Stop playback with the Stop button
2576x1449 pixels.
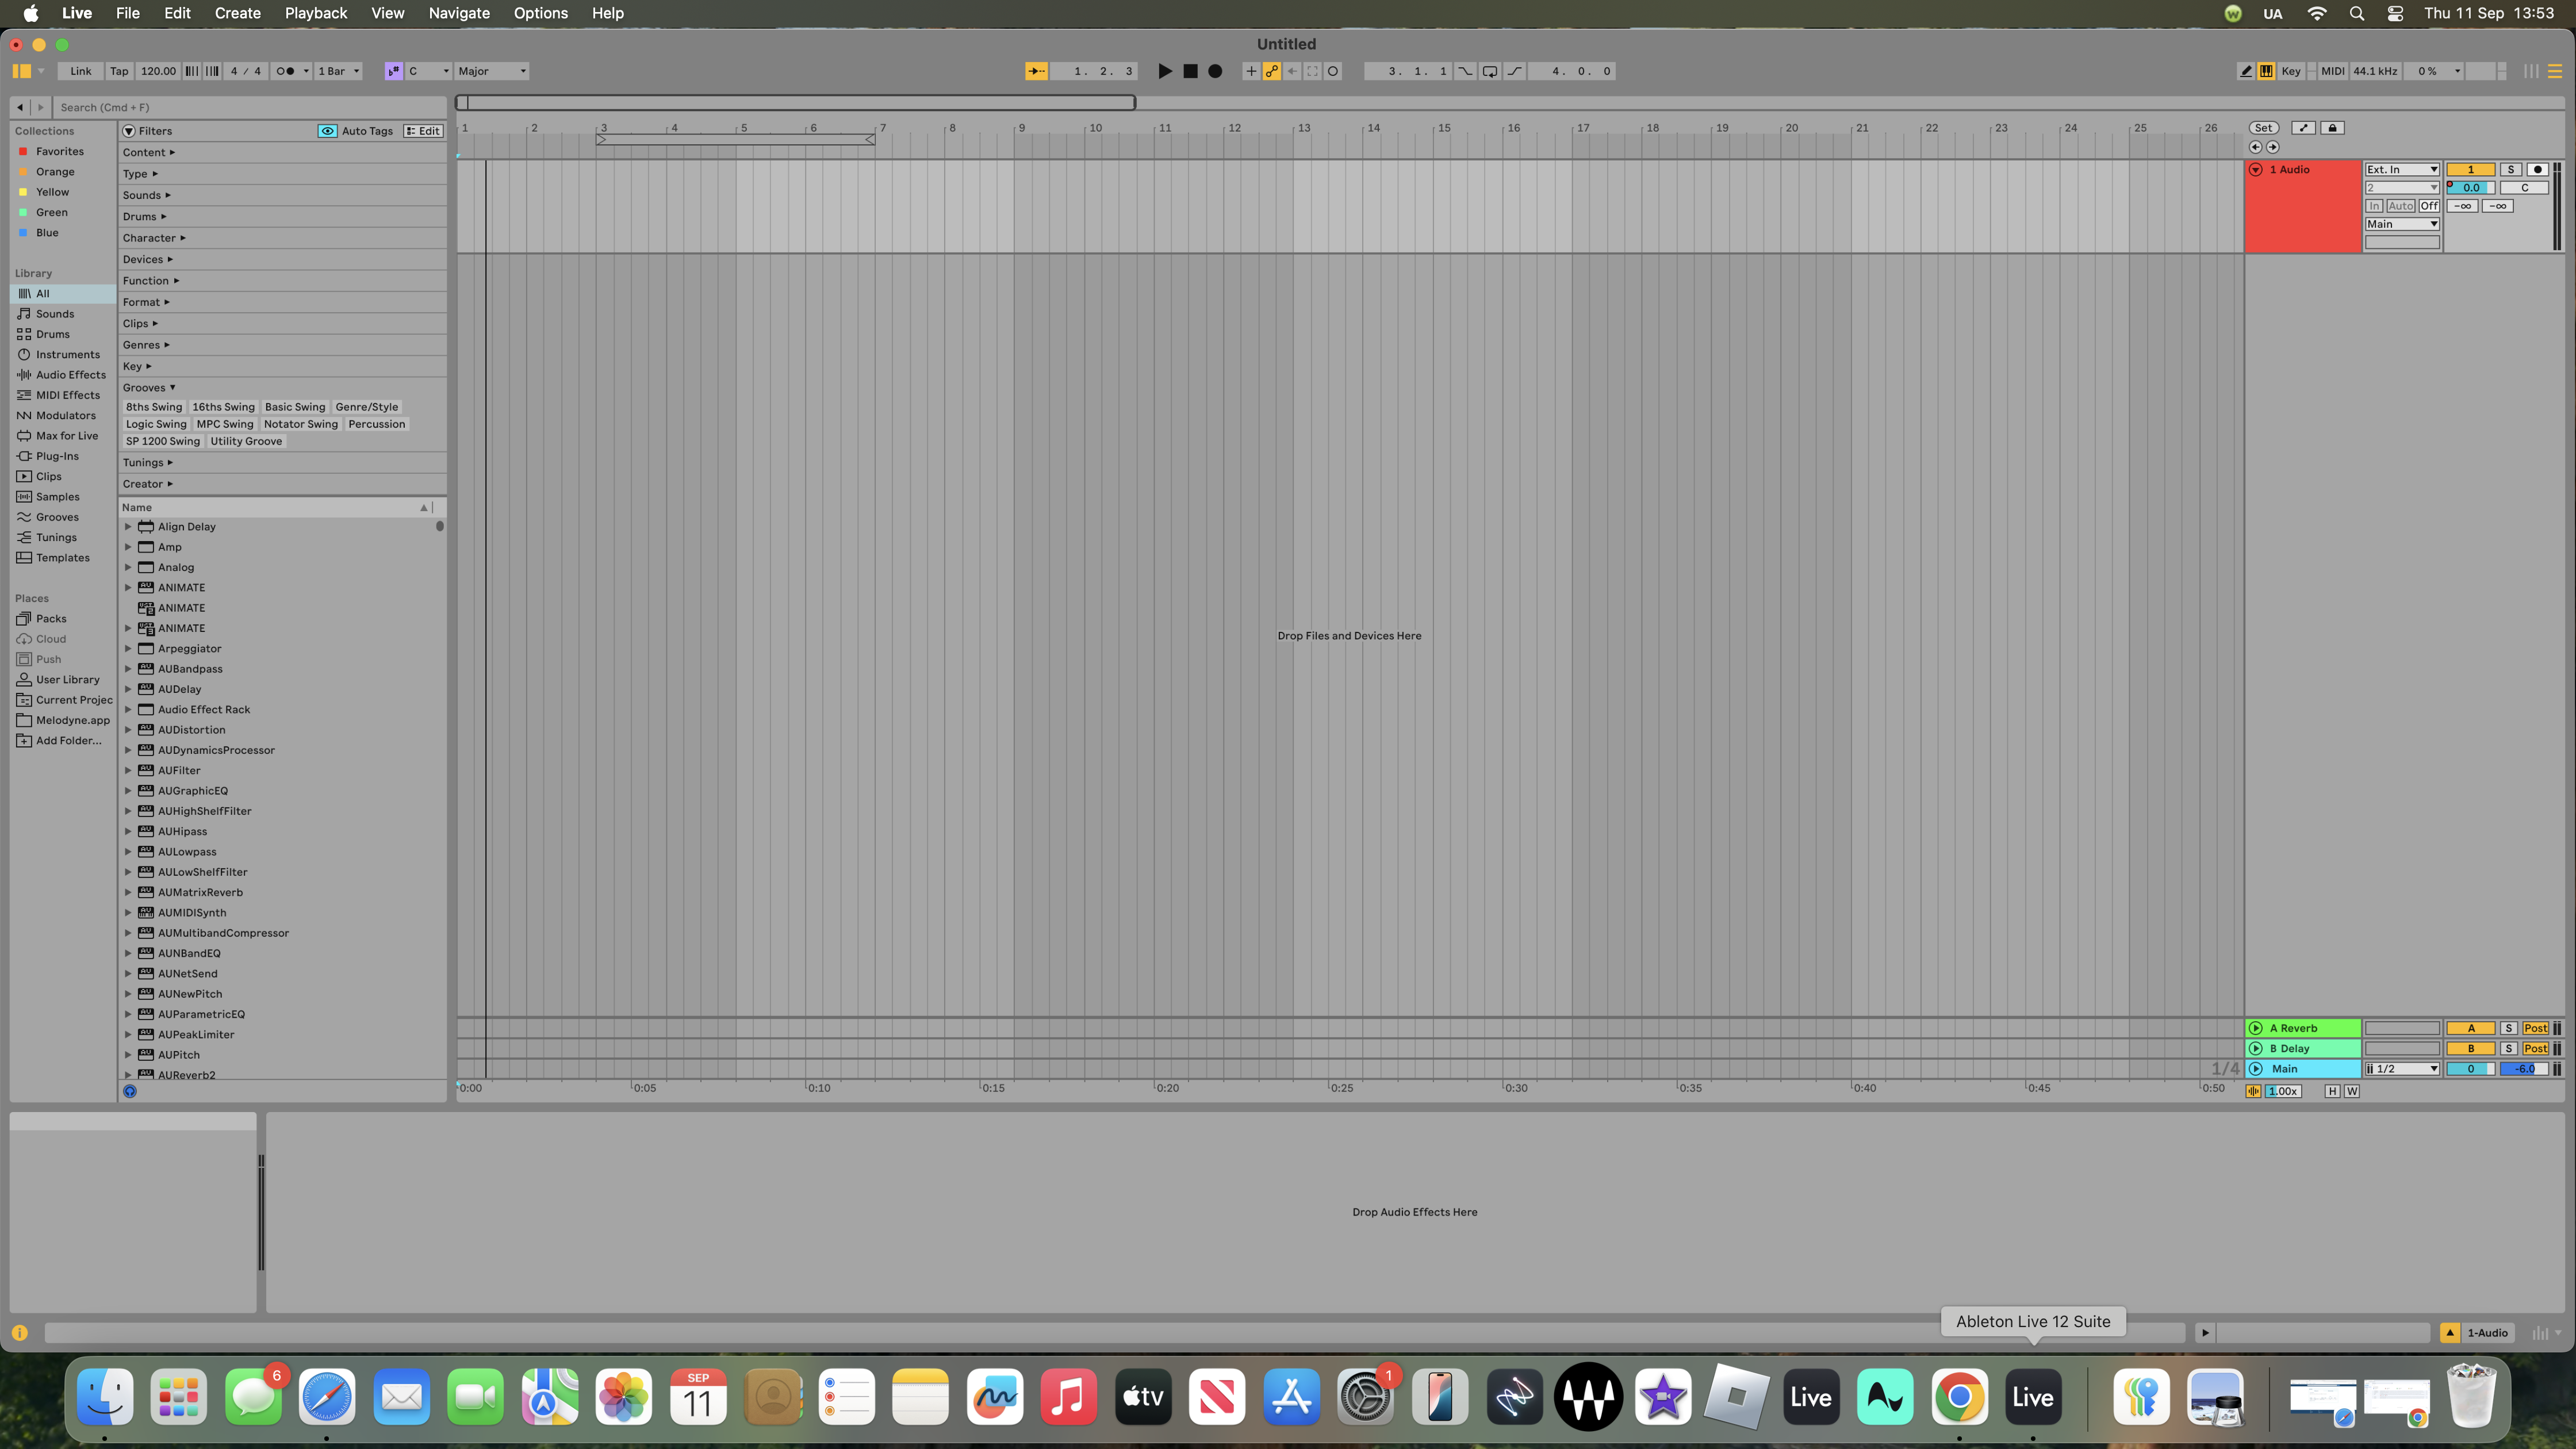click(1190, 71)
